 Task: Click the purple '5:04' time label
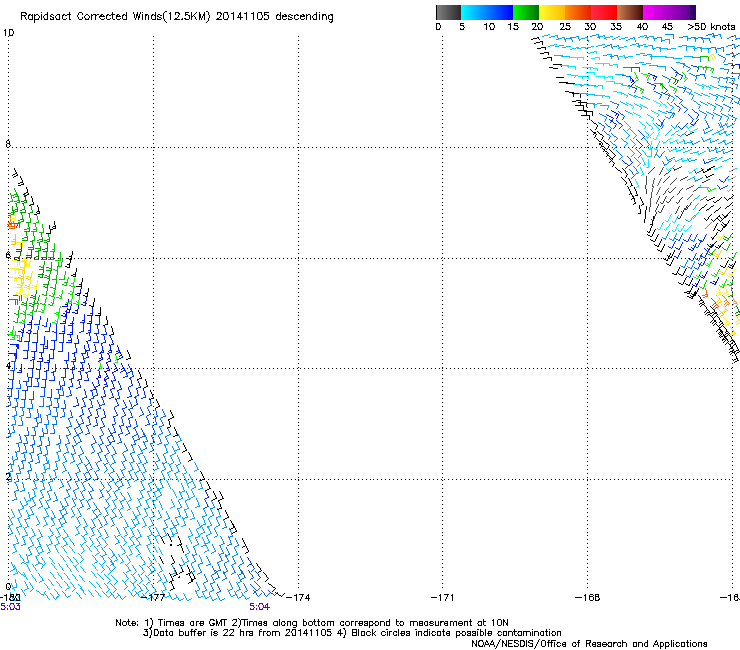(x=260, y=607)
